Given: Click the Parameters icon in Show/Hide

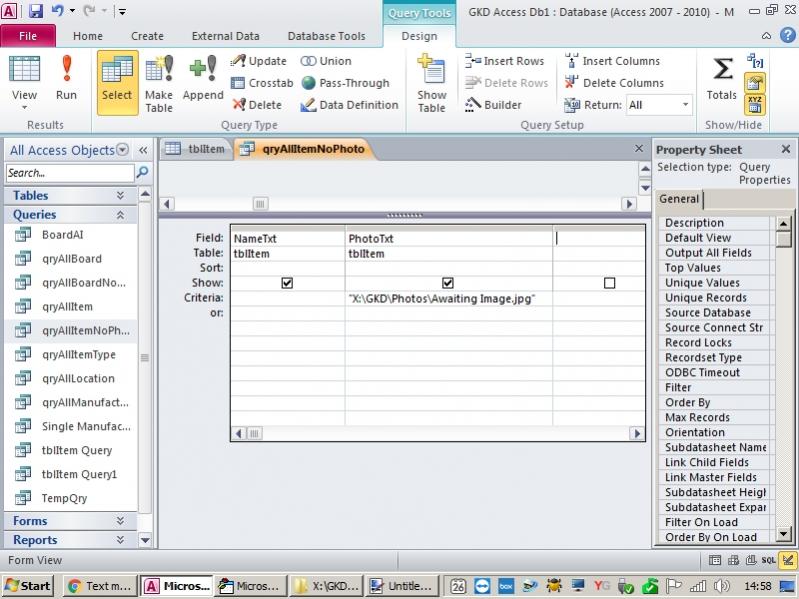Looking at the screenshot, I should coord(755,62).
